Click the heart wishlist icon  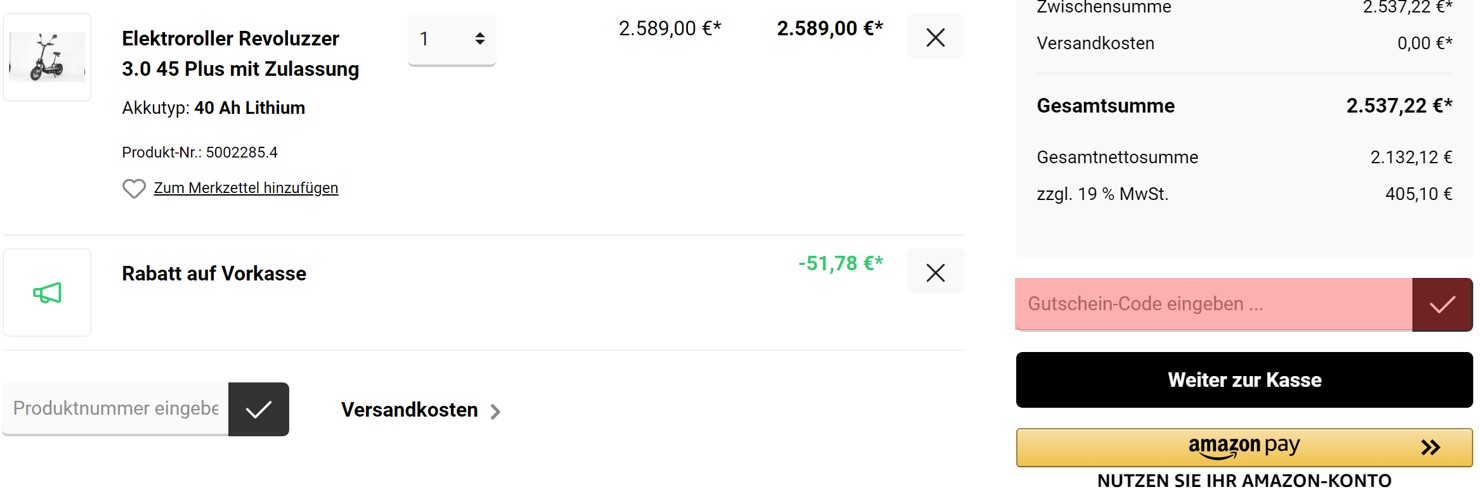tap(134, 188)
